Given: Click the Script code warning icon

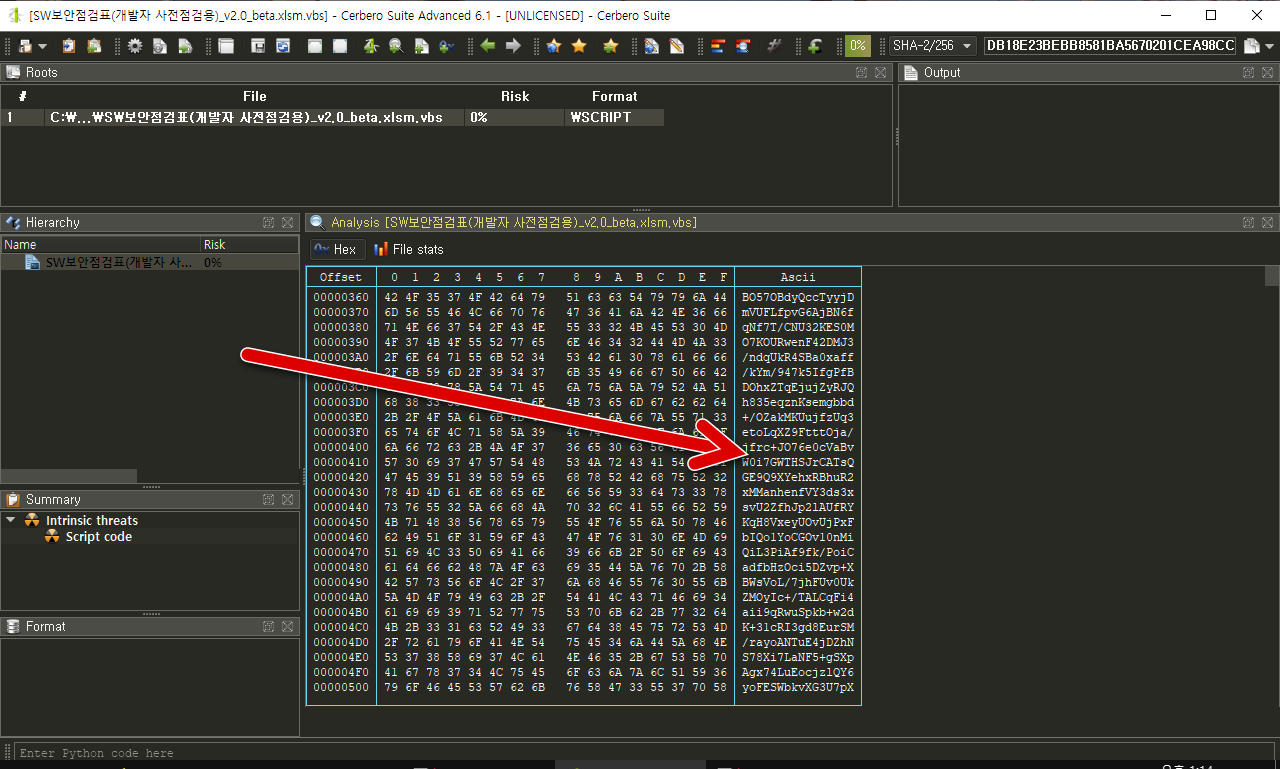Looking at the screenshot, I should [52, 537].
